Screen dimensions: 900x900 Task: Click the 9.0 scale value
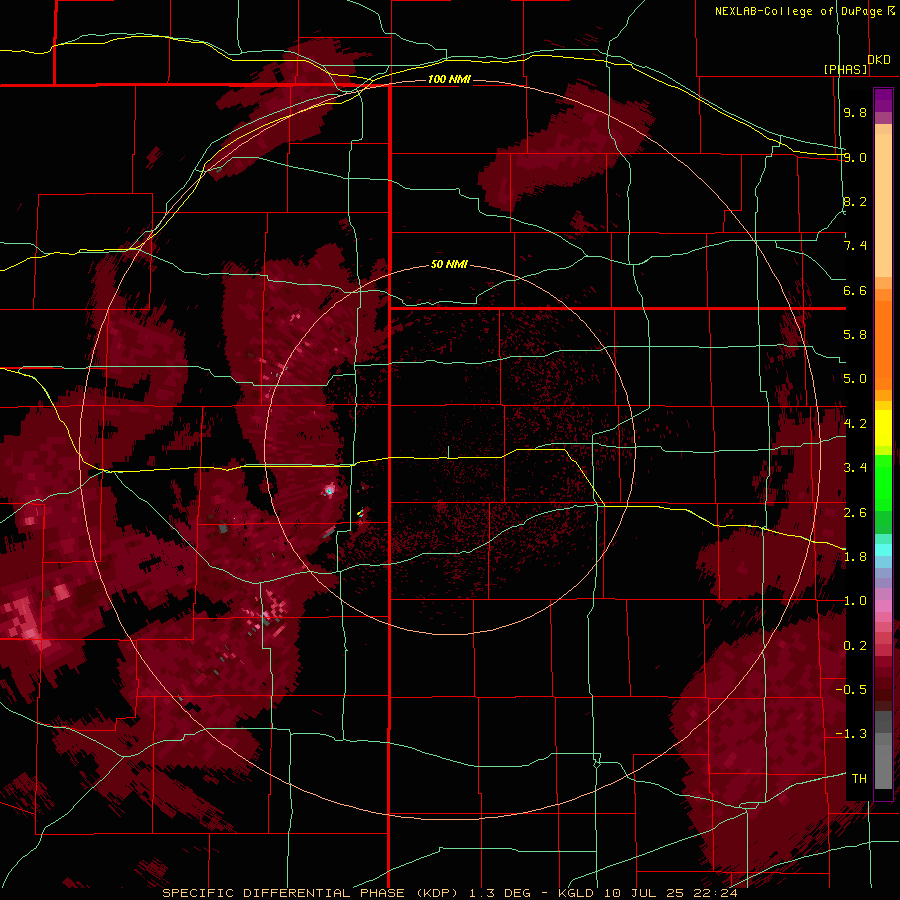(855, 157)
